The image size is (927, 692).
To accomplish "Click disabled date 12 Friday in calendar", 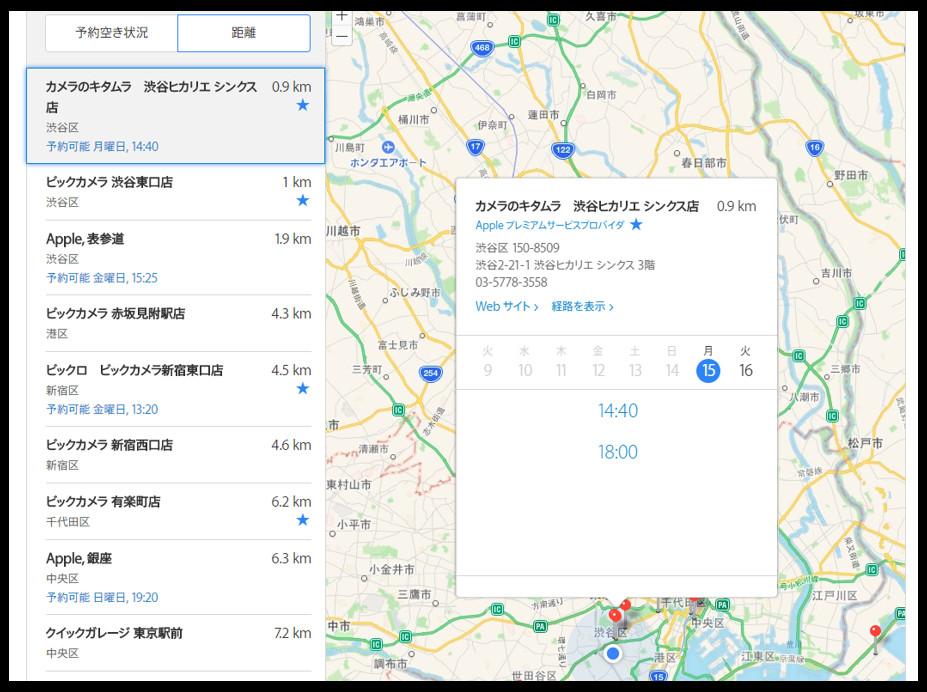I will (x=598, y=371).
